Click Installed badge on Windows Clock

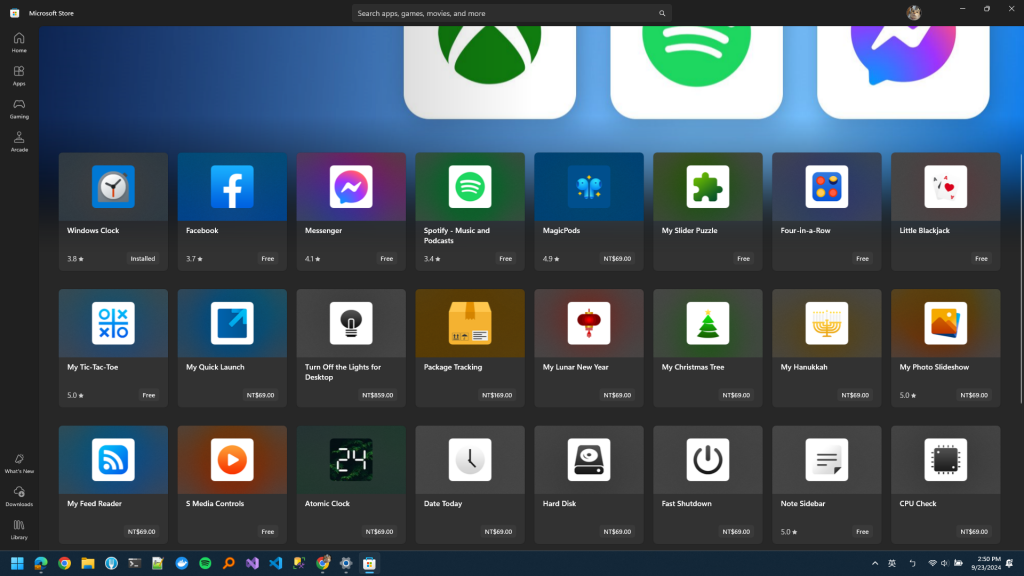tap(142, 259)
